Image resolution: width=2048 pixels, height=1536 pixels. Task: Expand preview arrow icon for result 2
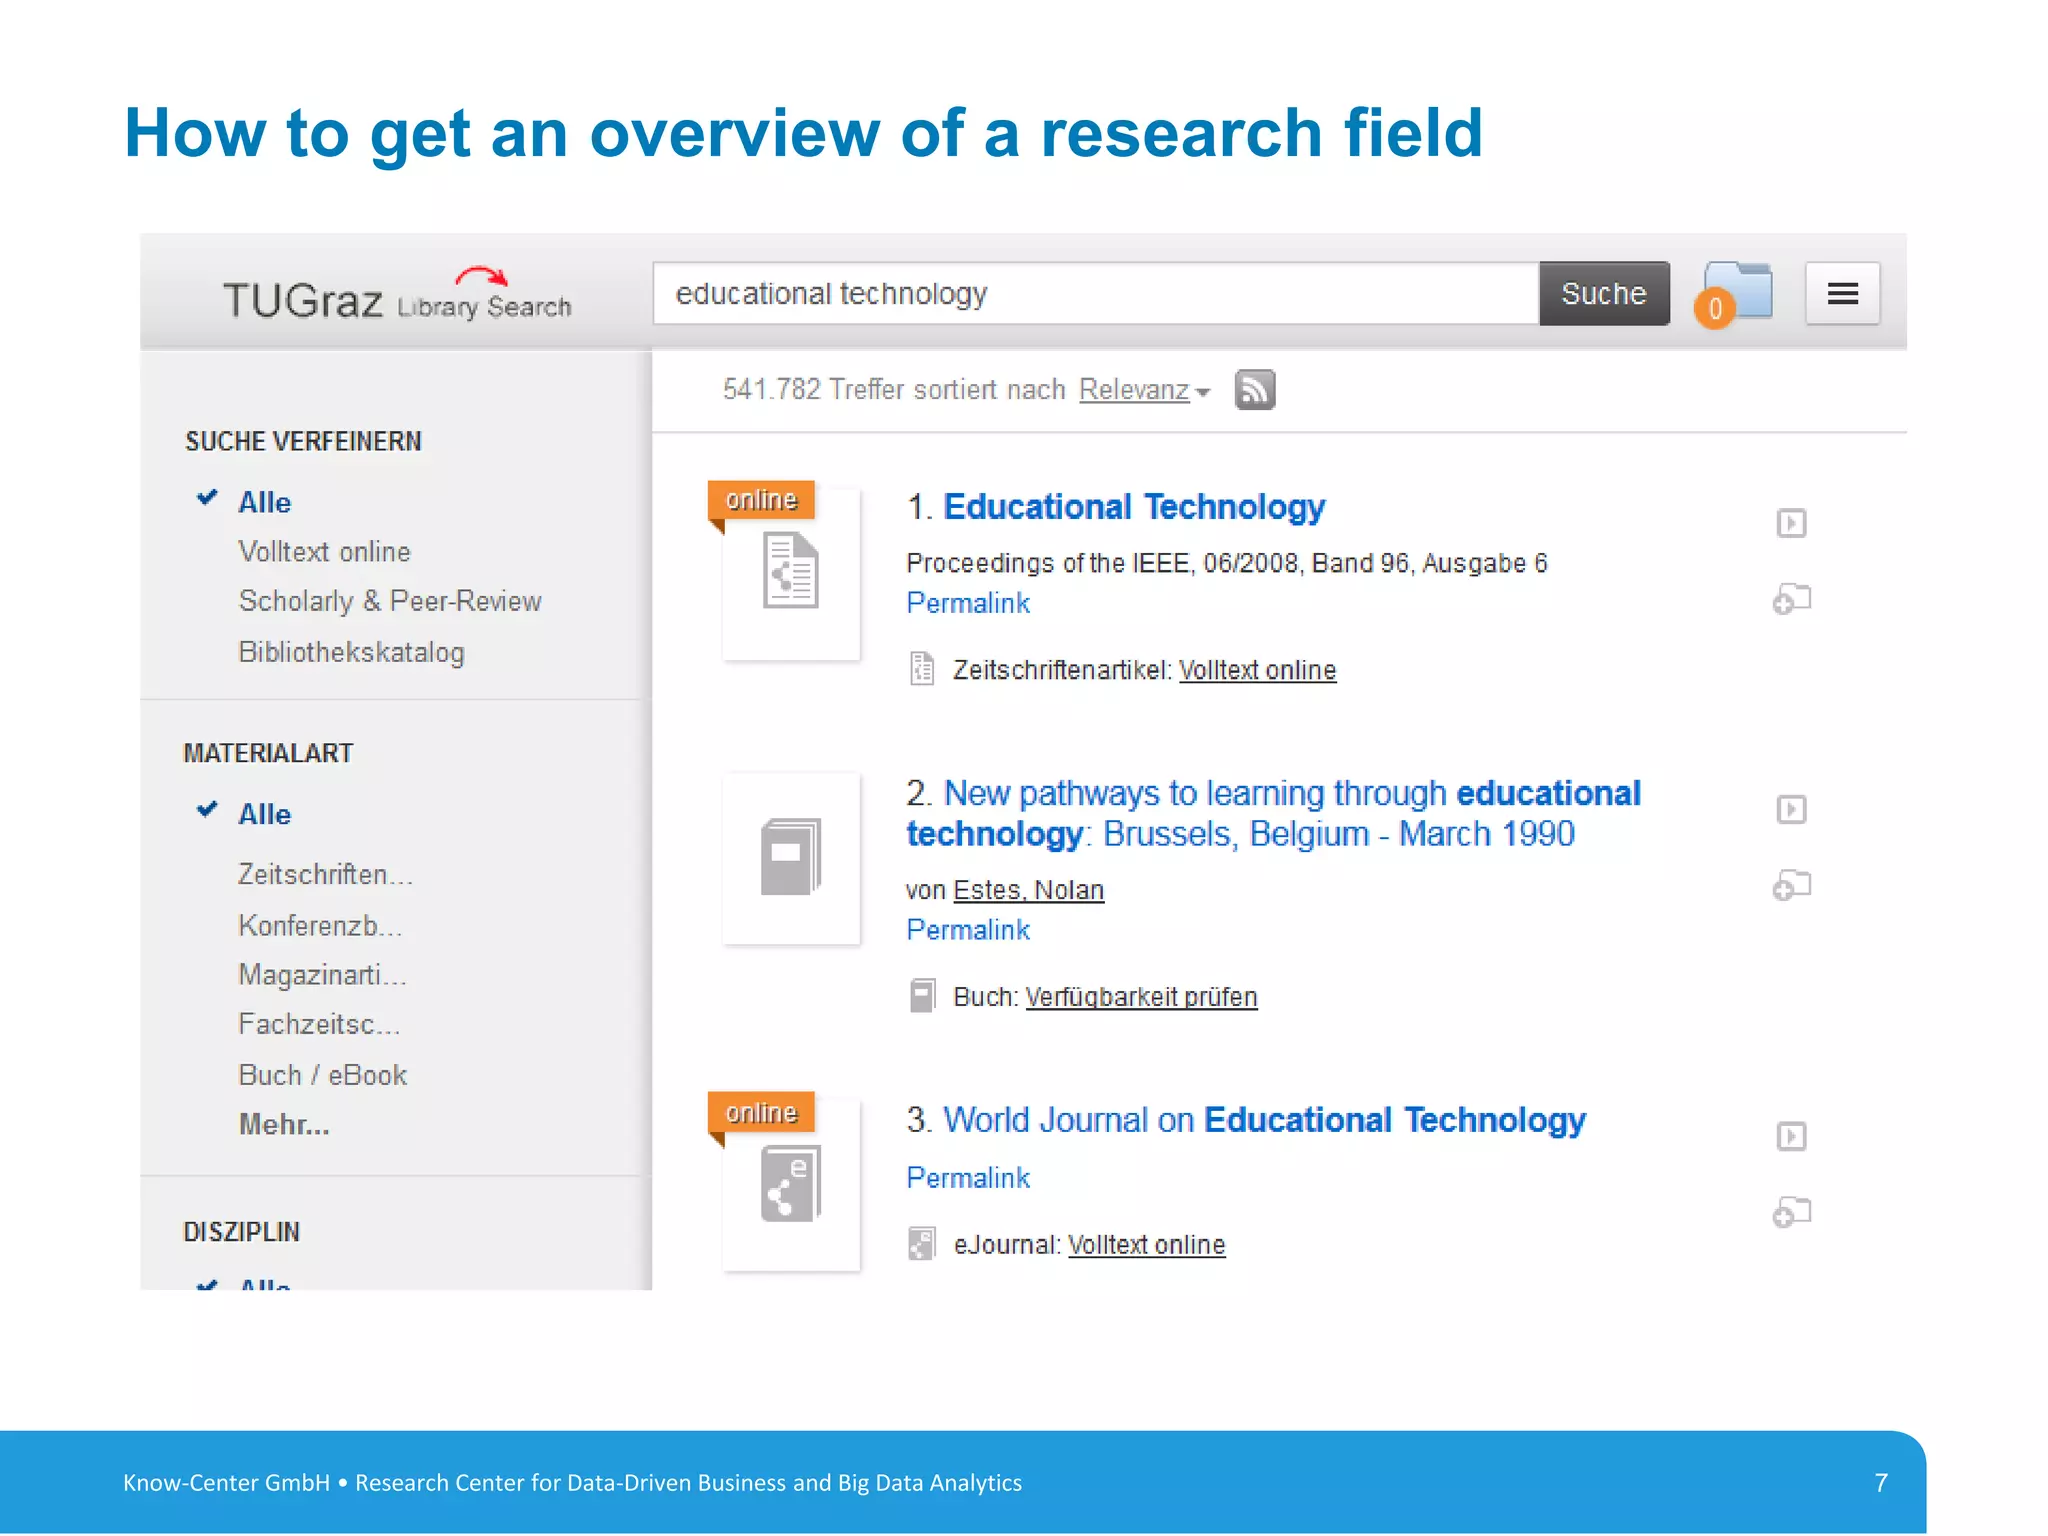pyautogui.click(x=1791, y=809)
